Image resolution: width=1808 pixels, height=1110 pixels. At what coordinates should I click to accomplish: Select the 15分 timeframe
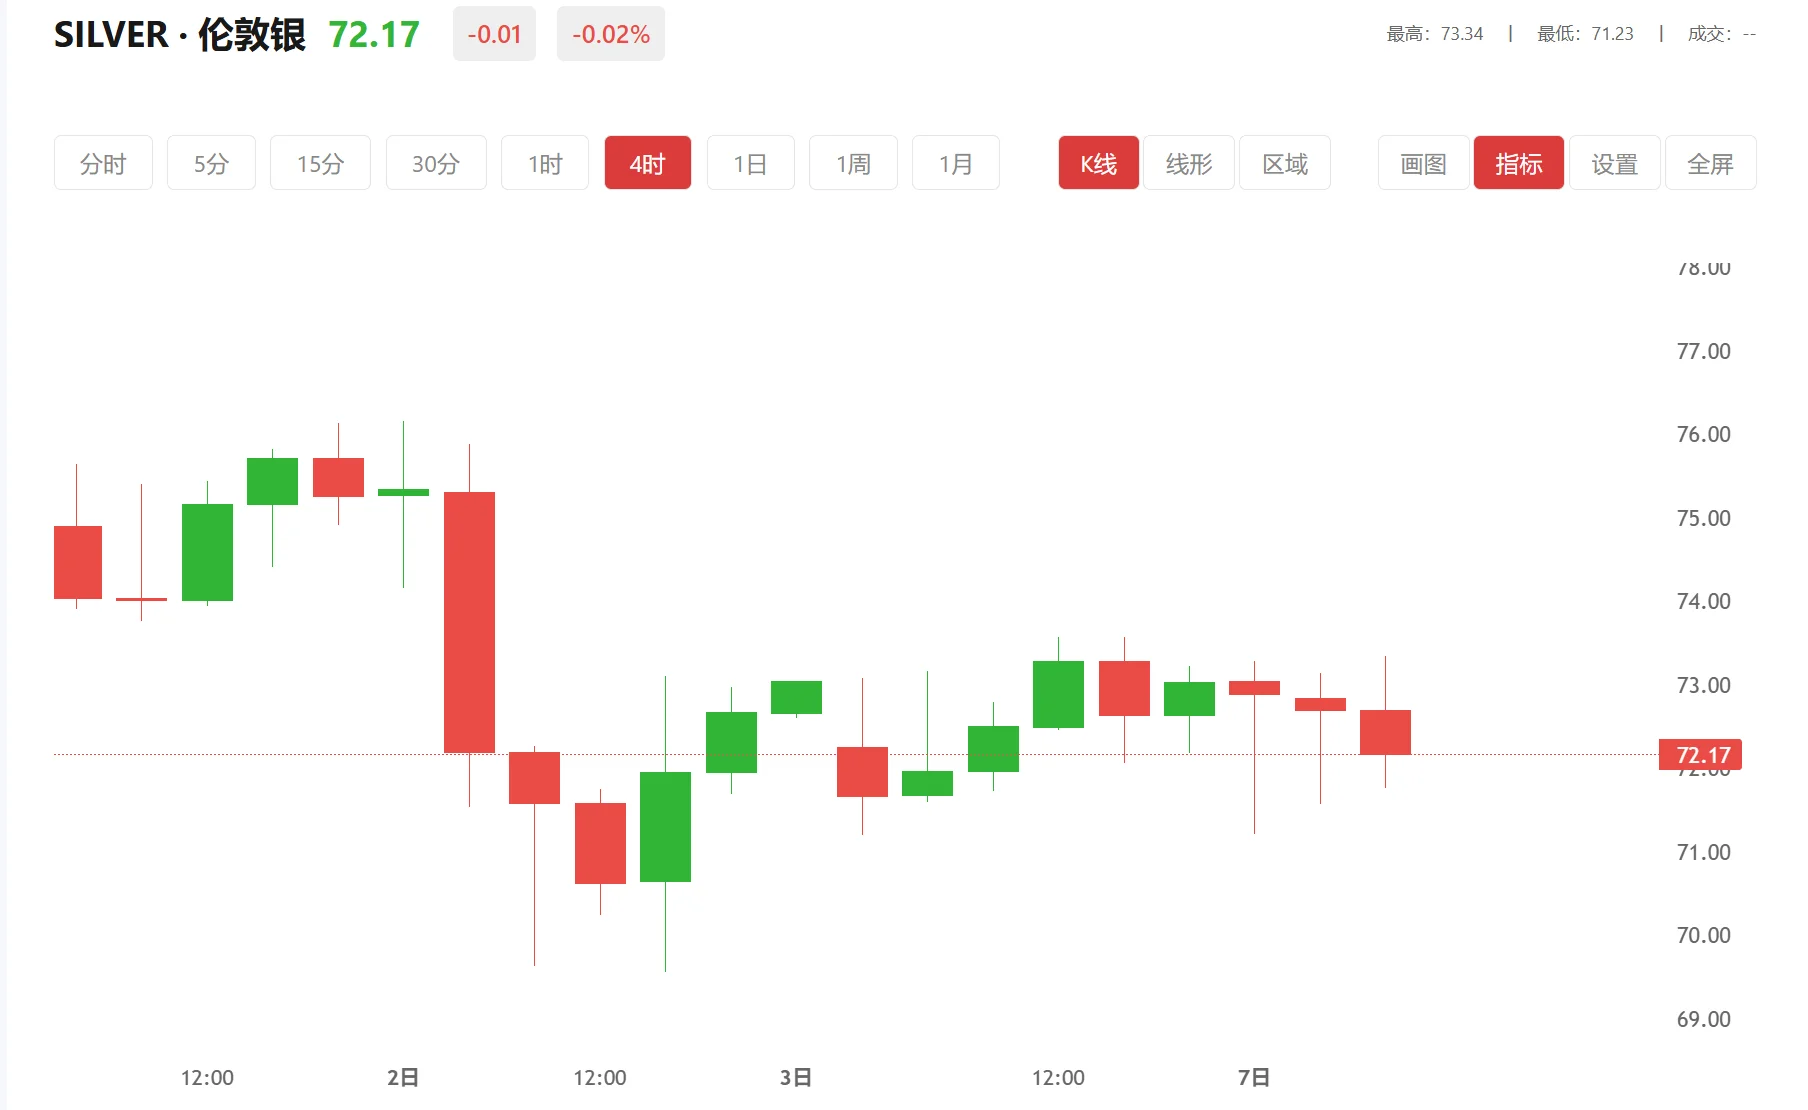click(x=320, y=163)
